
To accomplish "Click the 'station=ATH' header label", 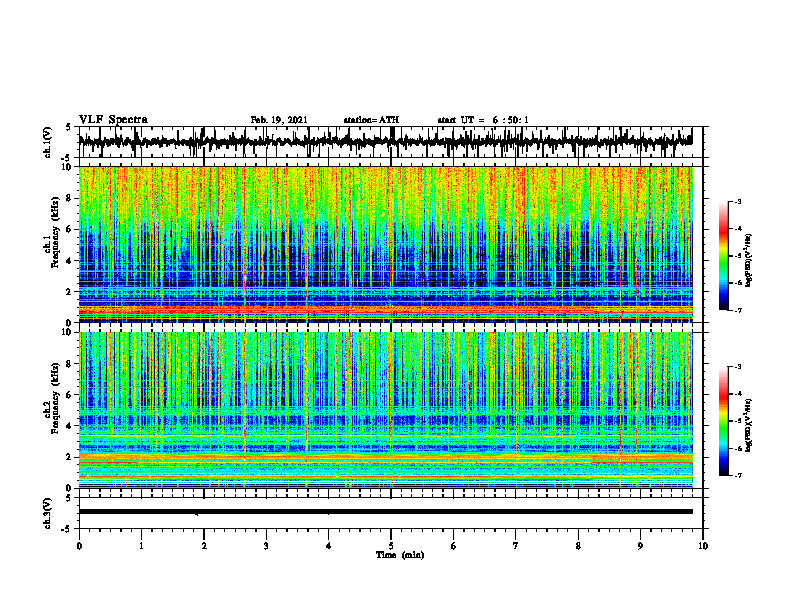I will tap(371, 120).
